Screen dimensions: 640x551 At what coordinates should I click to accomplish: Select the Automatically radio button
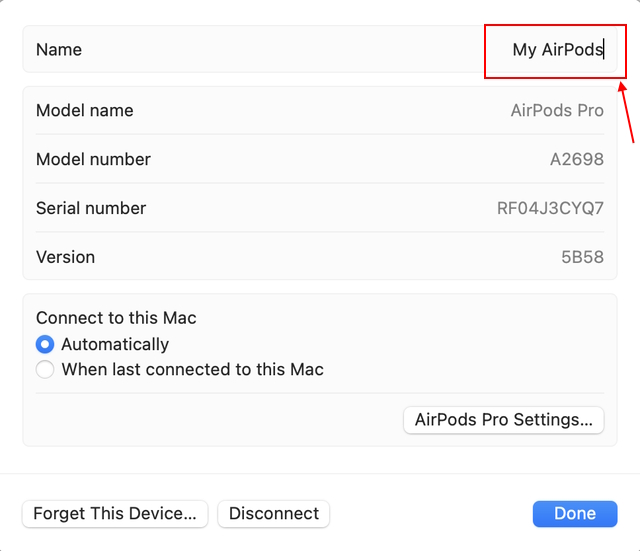[45, 344]
